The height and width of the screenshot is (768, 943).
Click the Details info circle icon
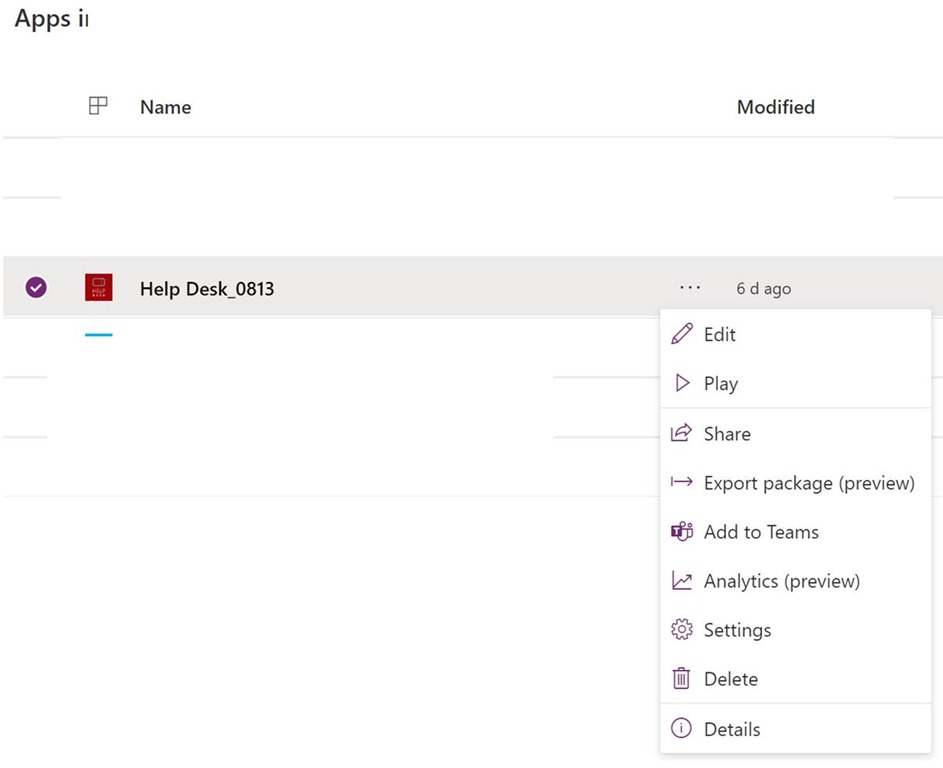coord(681,729)
